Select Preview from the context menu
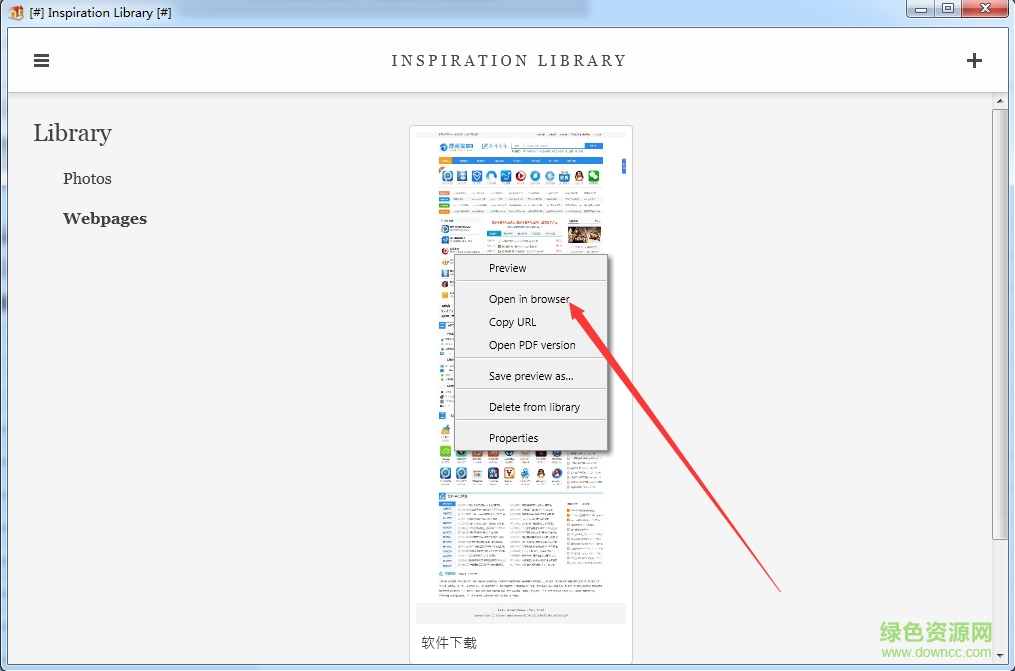The height and width of the screenshot is (671, 1015). (x=508, y=268)
